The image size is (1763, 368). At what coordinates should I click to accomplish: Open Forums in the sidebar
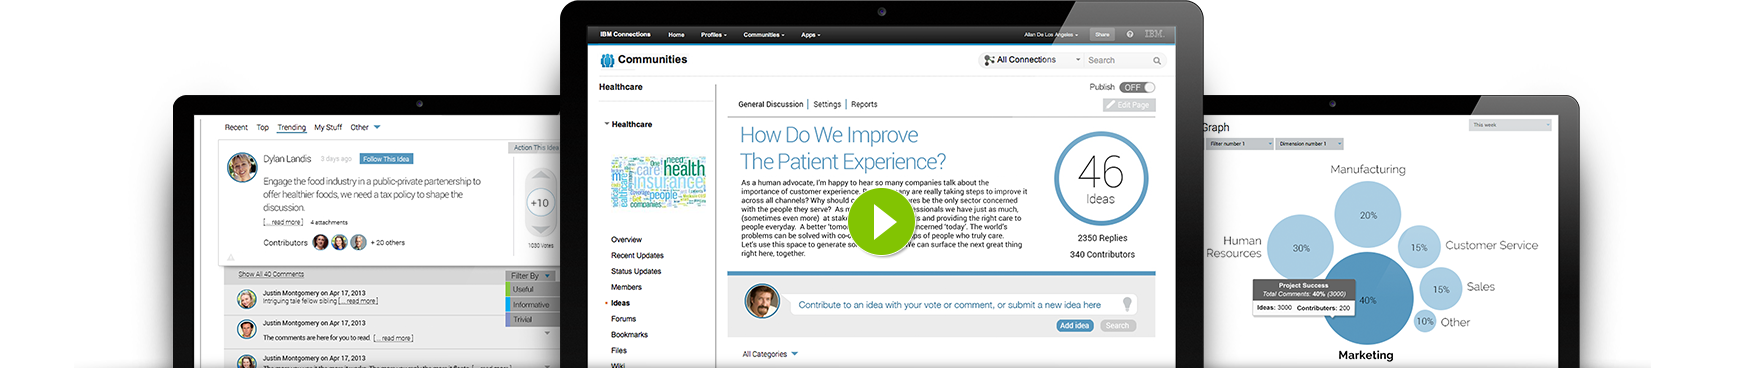point(624,319)
